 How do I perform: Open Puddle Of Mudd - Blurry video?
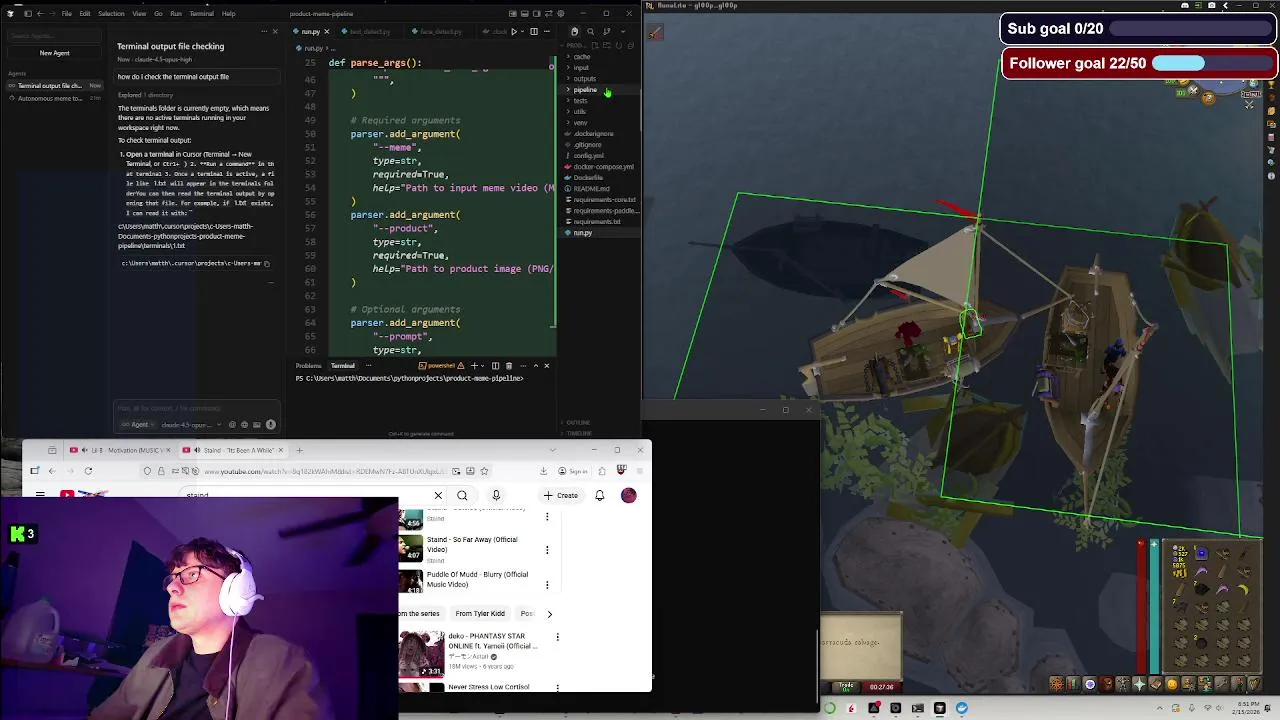pyautogui.click(x=477, y=579)
